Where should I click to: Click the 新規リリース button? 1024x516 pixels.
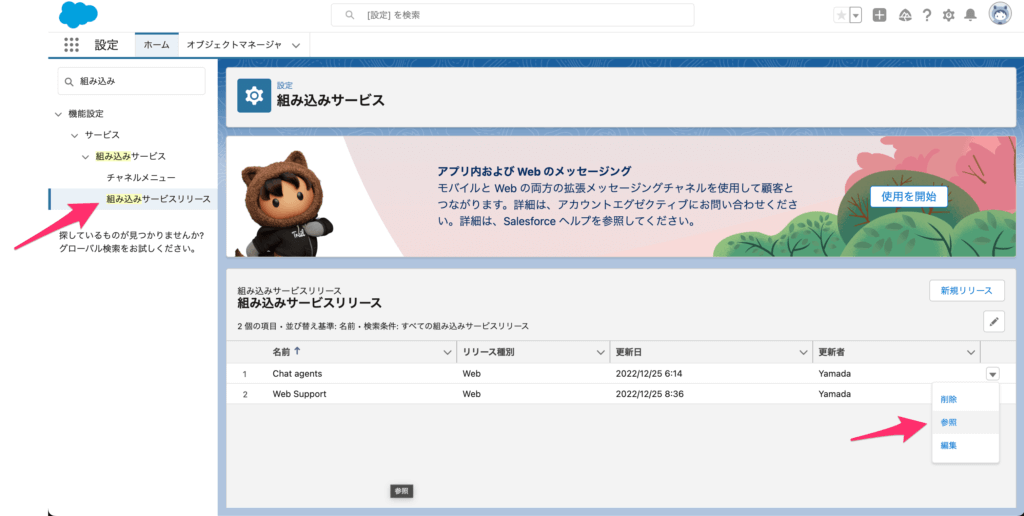tap(966, 290)
